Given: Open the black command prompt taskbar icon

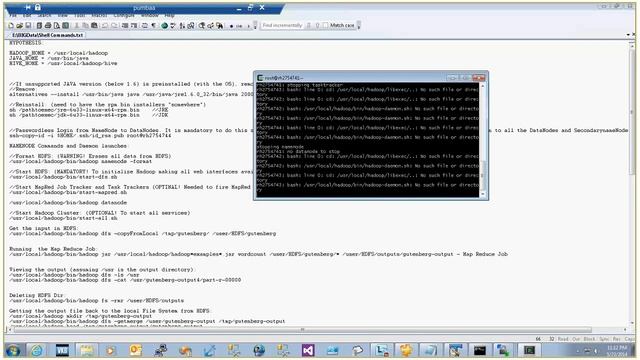Looking at the screenshot, I should click(x=480, y=350).
